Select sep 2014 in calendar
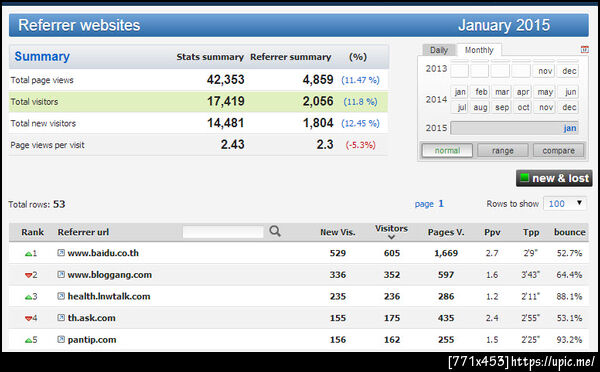Viewport: 600px width, 372px height. (x=502, y=107)
